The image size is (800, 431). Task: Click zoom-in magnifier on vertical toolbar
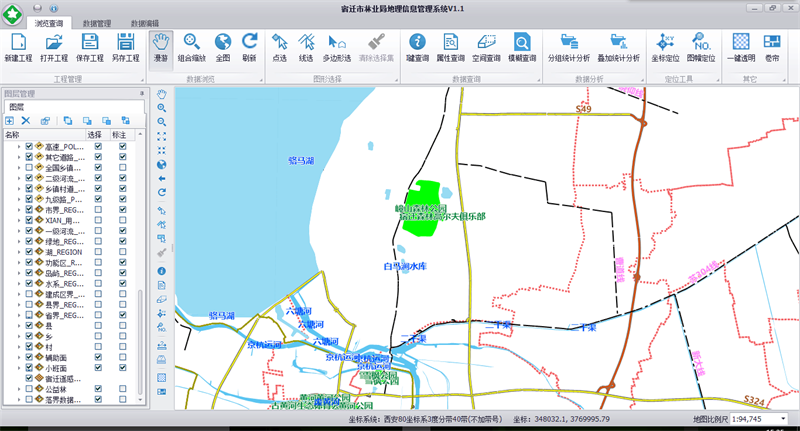(x=162, y=108)
